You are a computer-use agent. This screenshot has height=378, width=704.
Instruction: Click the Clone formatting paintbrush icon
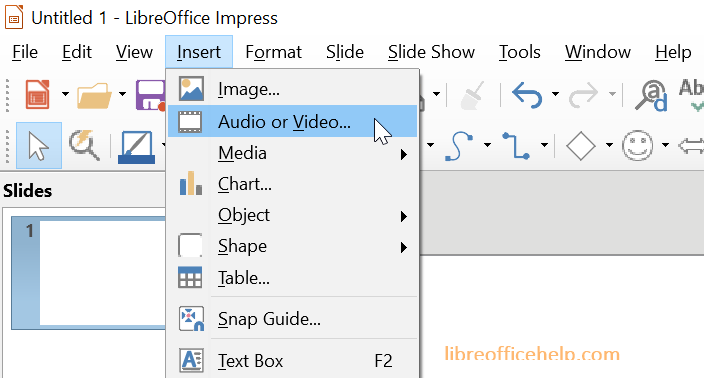[473, 95]
